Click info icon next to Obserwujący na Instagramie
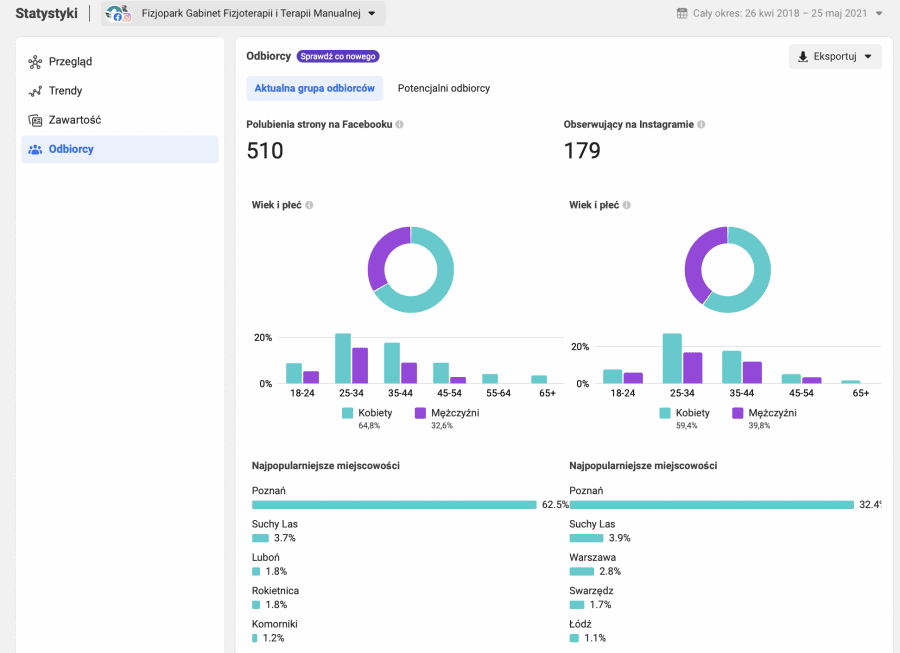The image size is (900, 653). [701, 125]
